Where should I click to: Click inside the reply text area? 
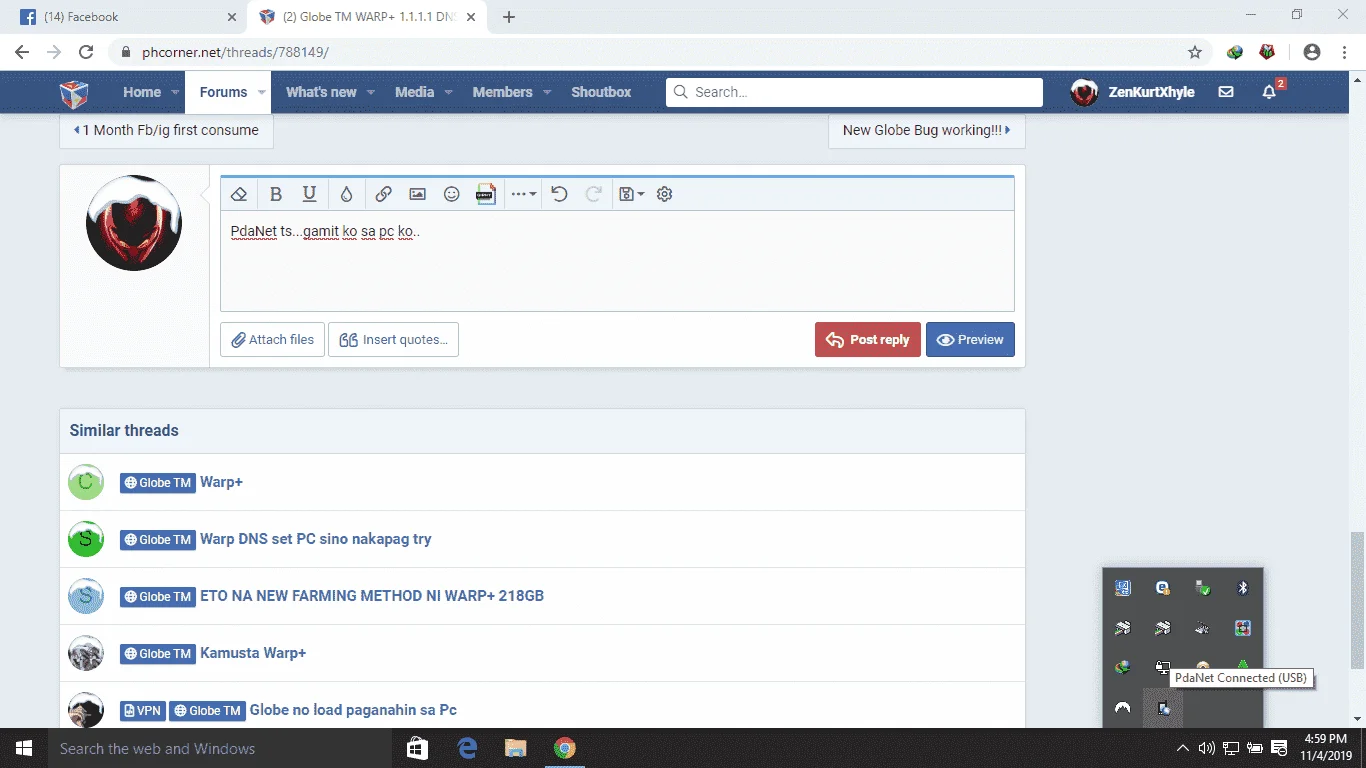(x=617, y=260)
